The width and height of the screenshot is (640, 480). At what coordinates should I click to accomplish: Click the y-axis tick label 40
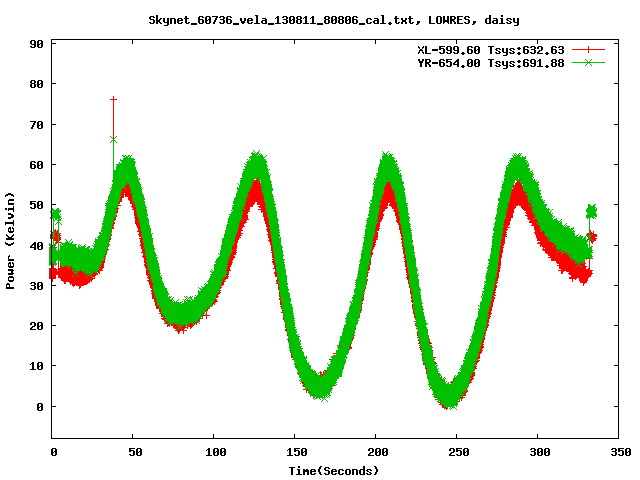pos(36,246)
